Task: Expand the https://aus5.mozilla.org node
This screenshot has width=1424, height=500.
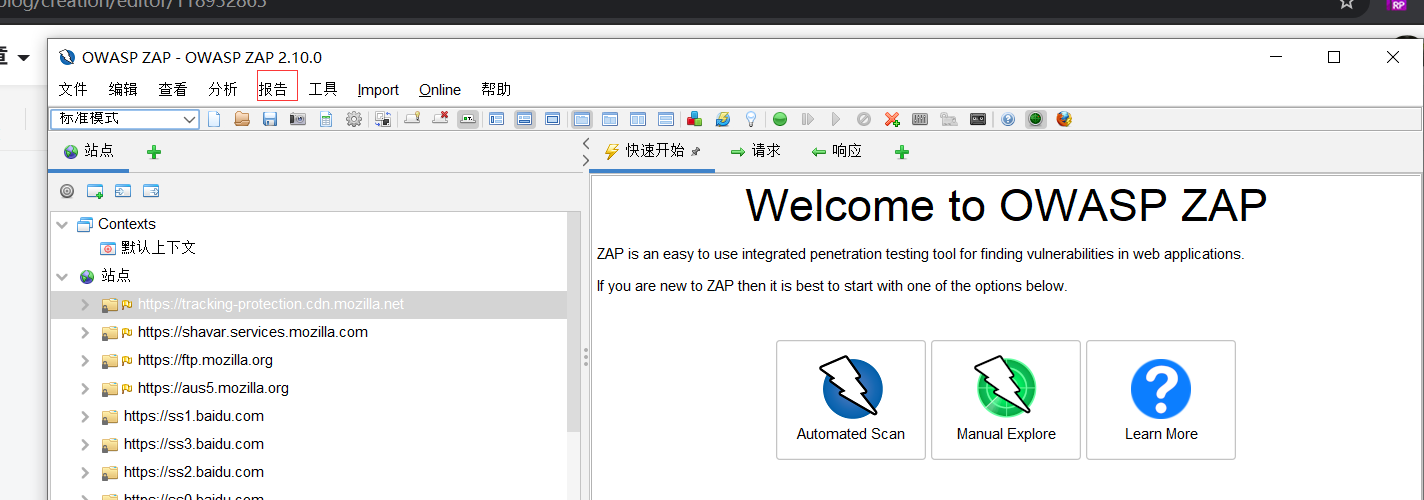Action: 86,388
